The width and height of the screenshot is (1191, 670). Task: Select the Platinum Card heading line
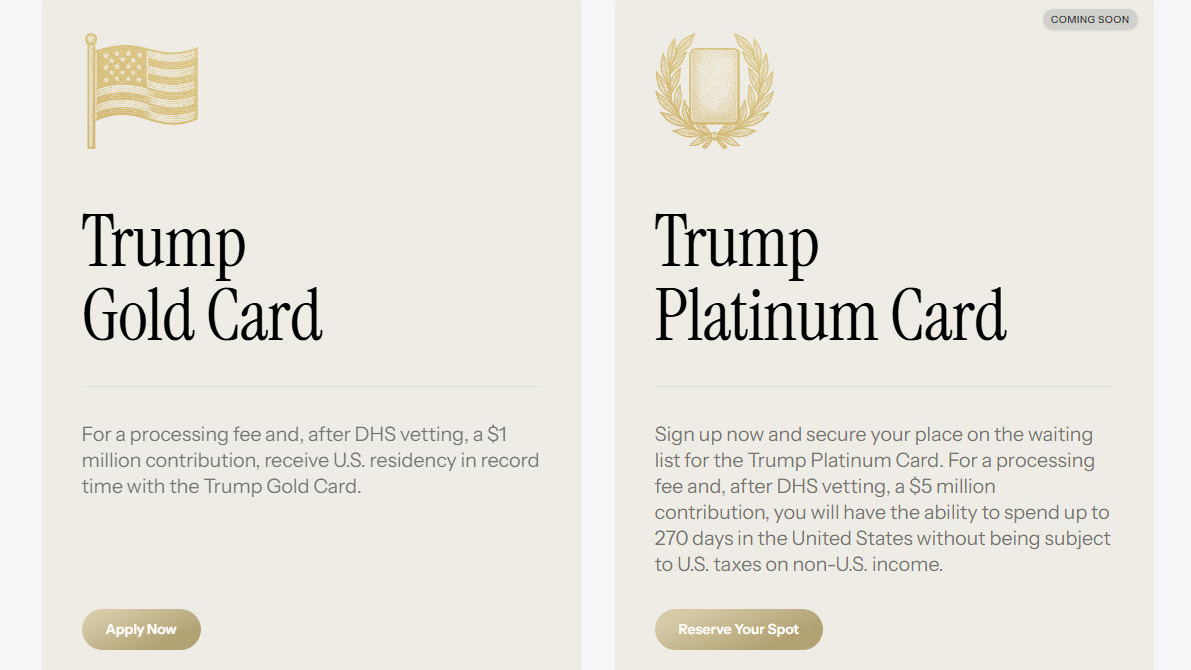point(830,314)
